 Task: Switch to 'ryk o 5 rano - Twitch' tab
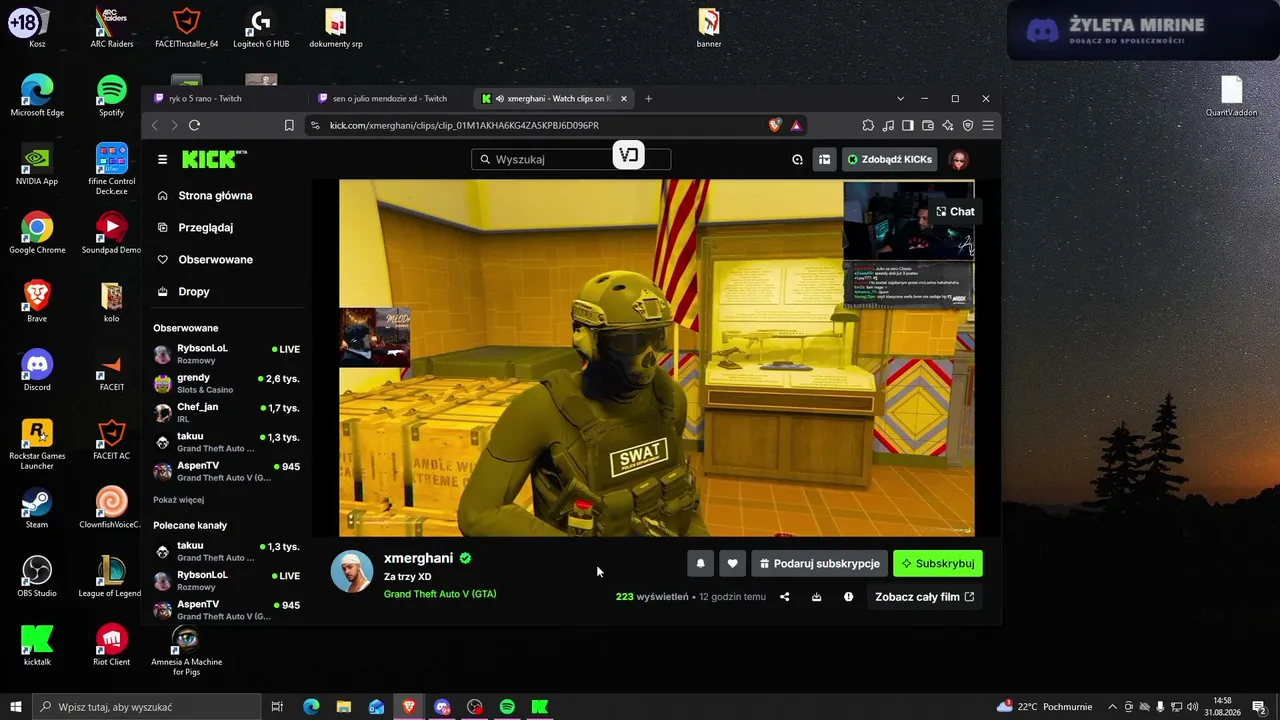[225, 99]
